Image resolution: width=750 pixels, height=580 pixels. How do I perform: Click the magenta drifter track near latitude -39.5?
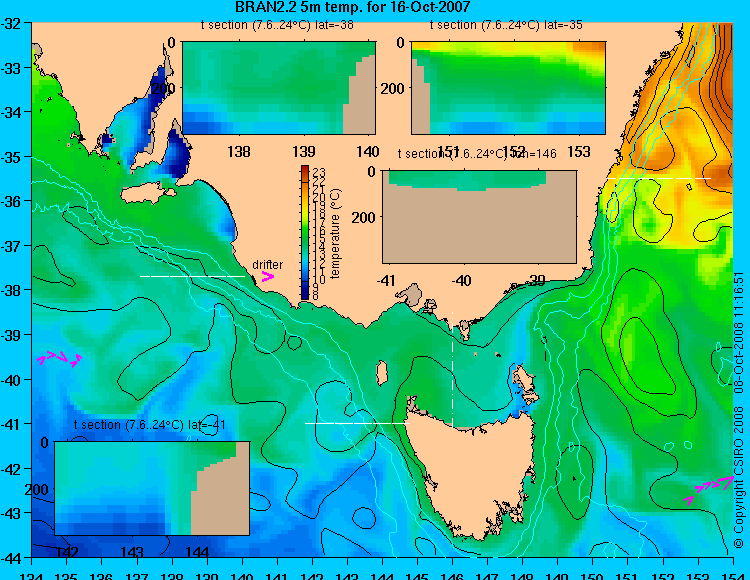pos(59,359)
